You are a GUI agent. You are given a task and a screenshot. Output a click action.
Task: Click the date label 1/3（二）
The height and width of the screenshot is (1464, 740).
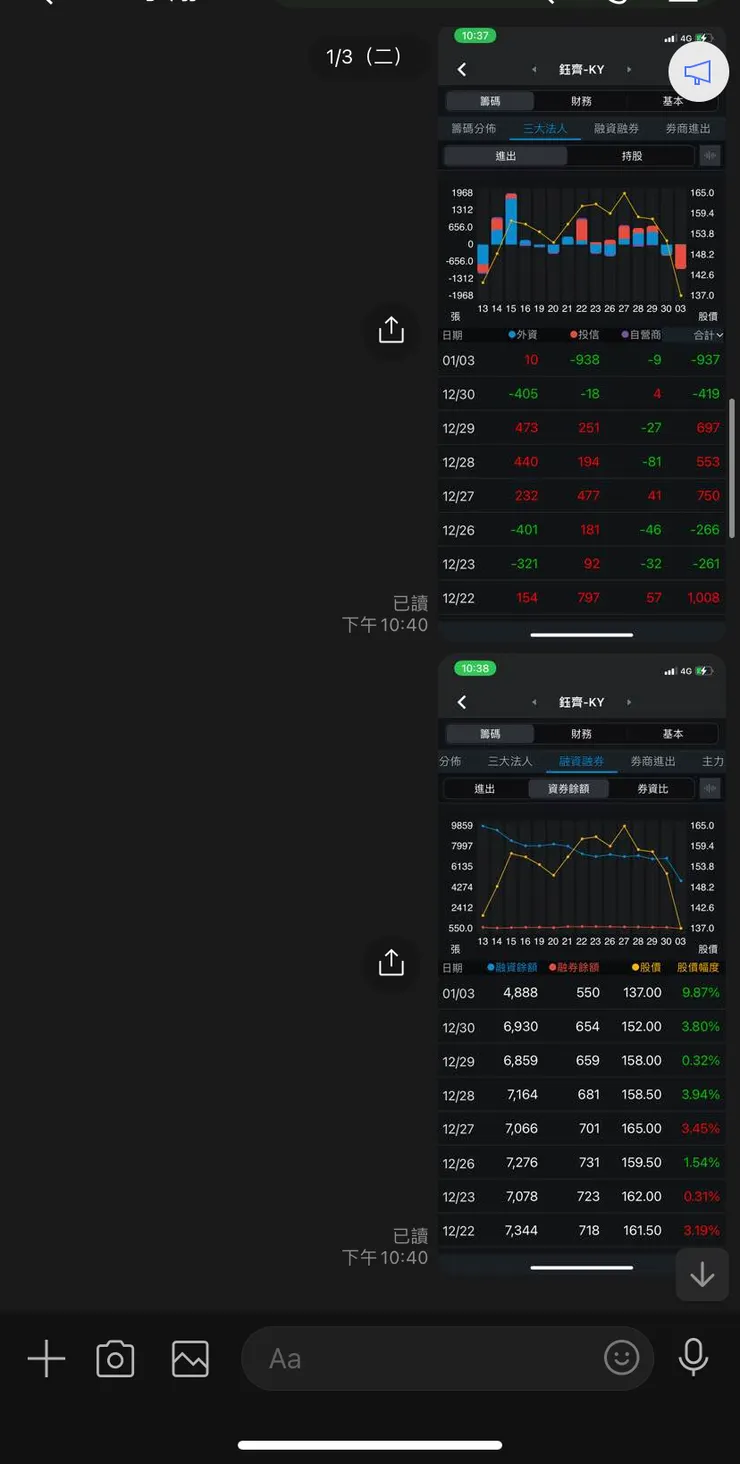pos(364,57)
